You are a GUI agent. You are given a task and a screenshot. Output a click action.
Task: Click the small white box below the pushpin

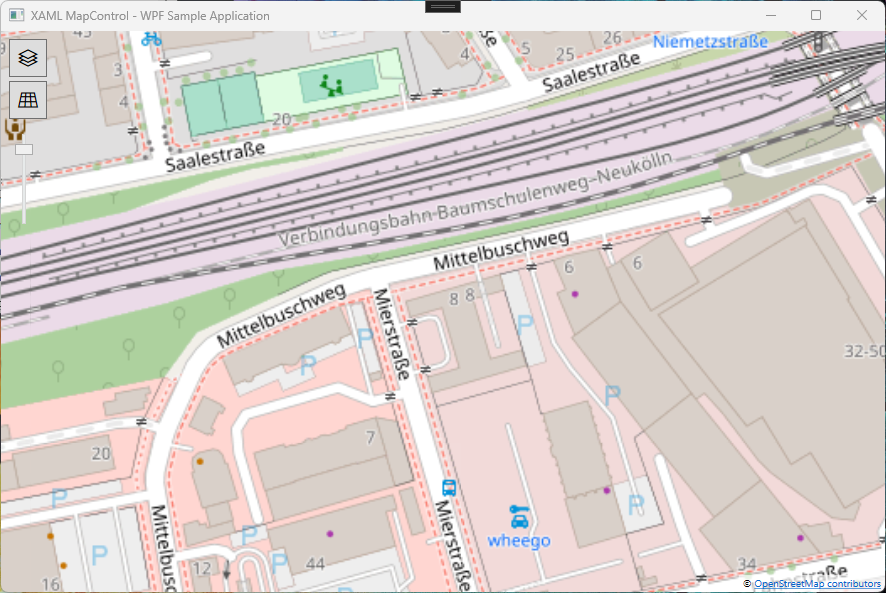point(22,149)
